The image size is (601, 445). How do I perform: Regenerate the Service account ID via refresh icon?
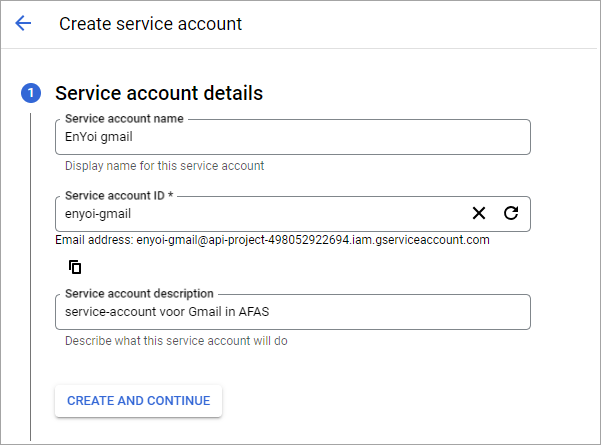511,213
